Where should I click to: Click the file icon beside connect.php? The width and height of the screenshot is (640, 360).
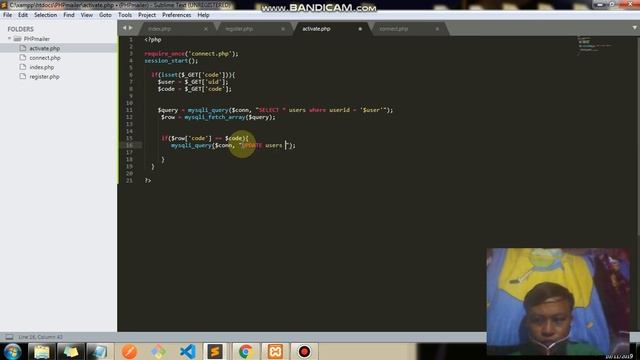click(x=23, y=58)
